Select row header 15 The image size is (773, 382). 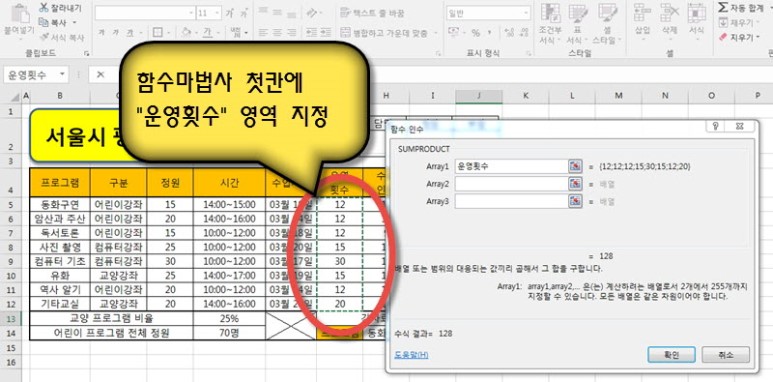pyautogui.click(x=11, y=348)
